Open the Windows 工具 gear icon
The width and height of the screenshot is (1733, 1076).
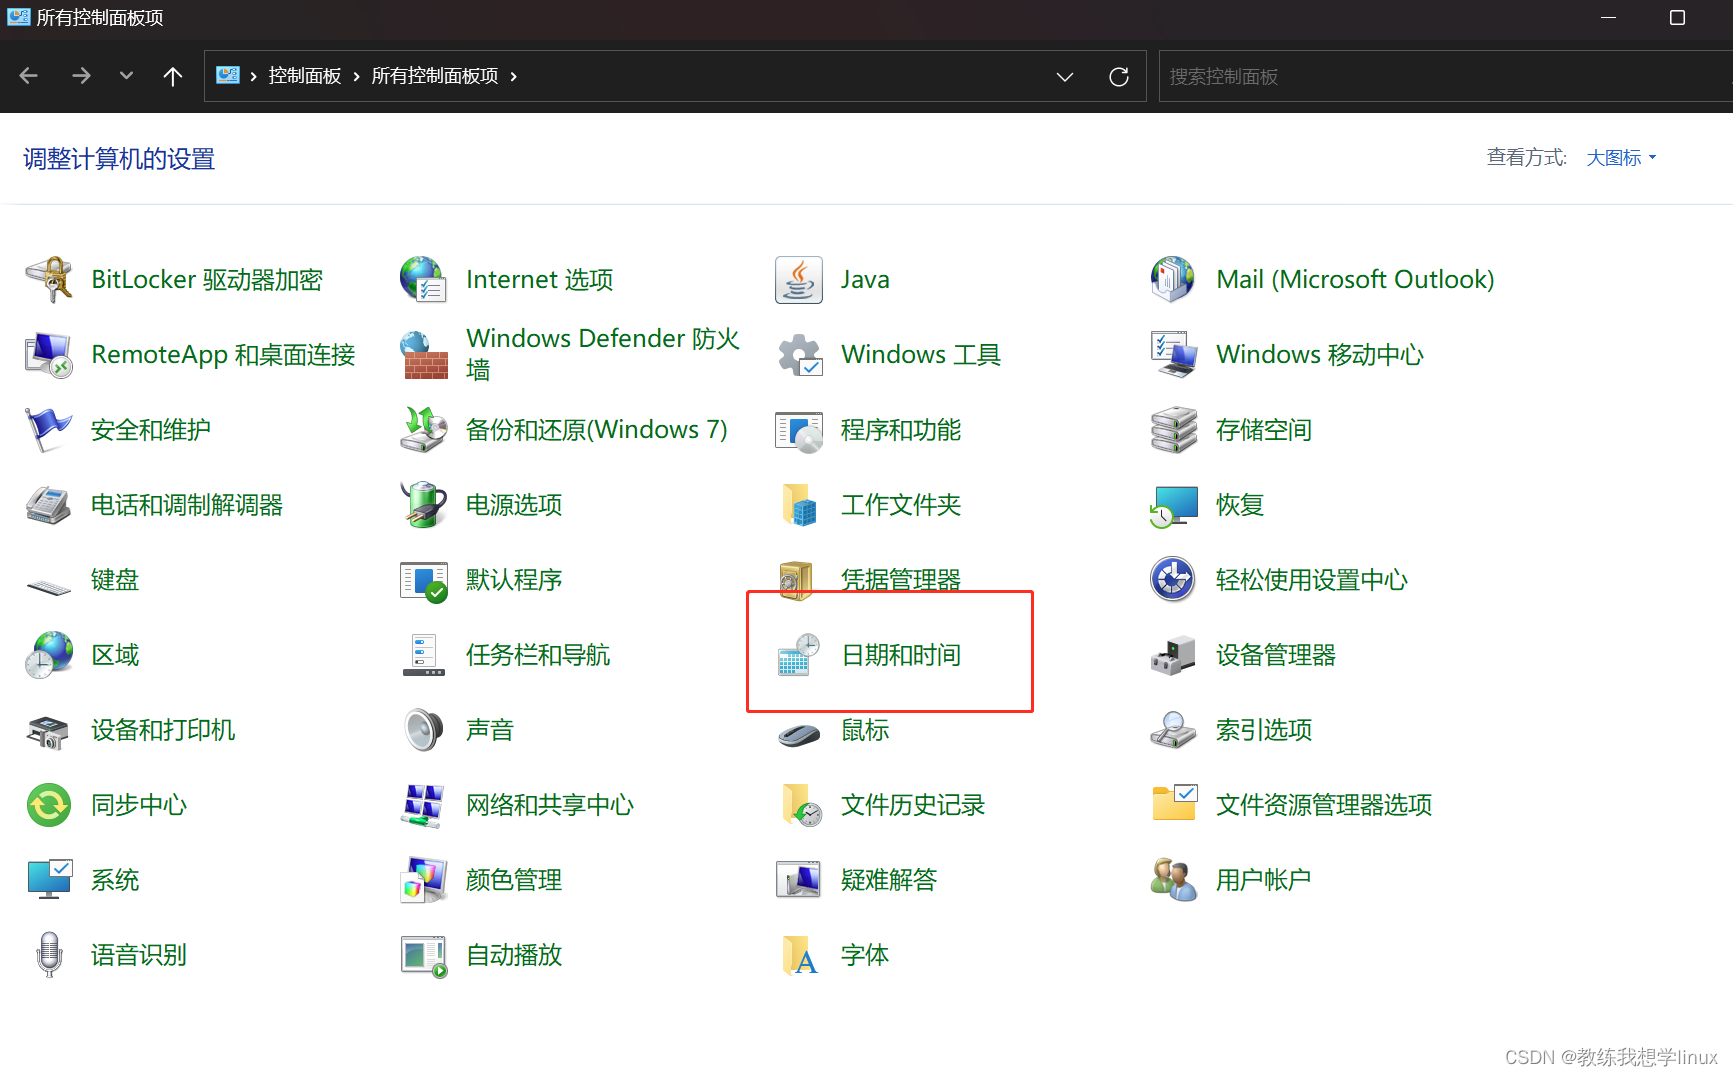799,355
